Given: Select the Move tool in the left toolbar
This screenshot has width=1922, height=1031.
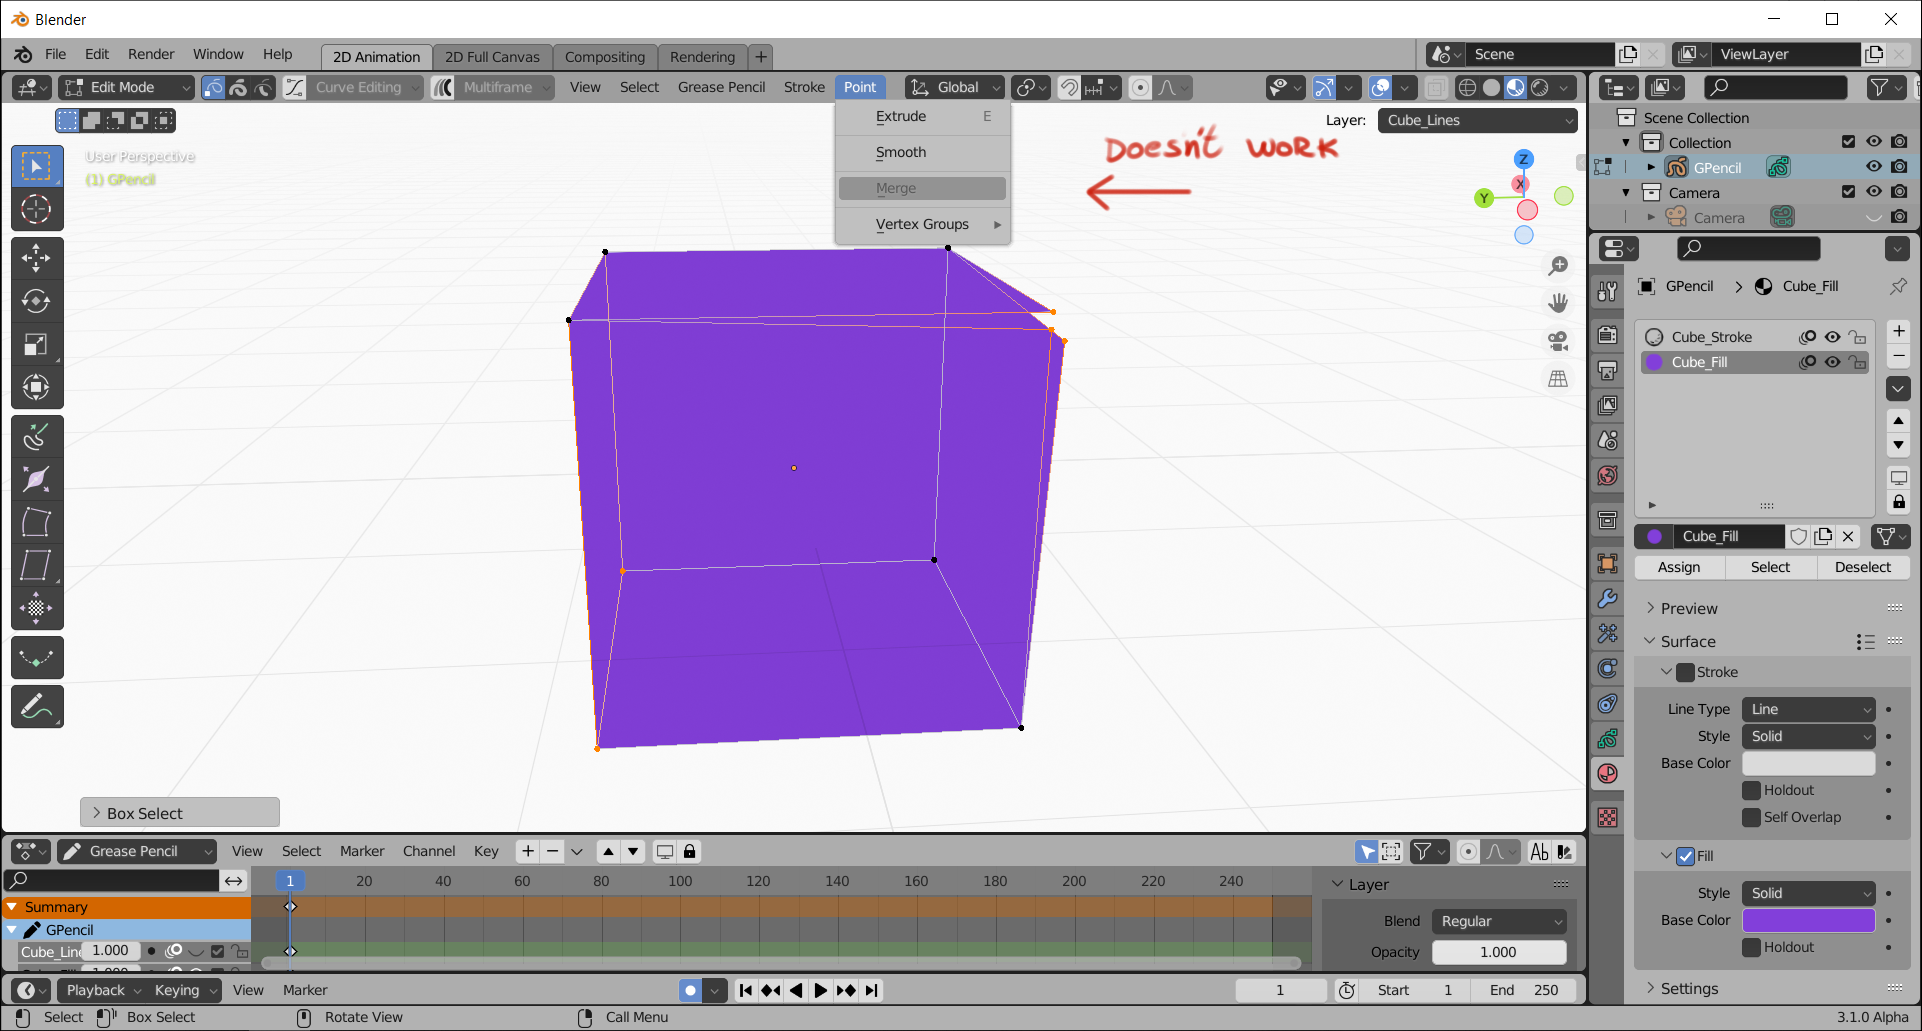Looking at the screenshot, I should [x=36, y=258].
